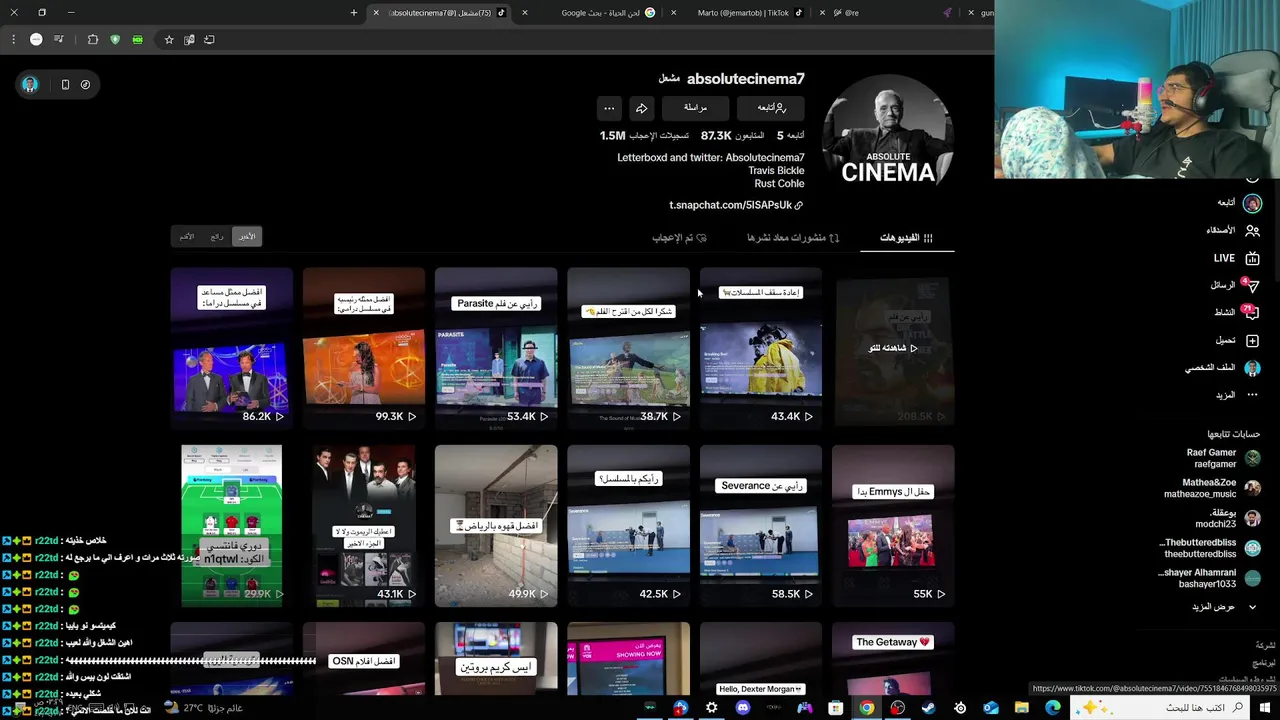Image resolution: width=1280 pixels, height=720 pixels.
Task: Open the Activity inbox icon with badge
Action: (x=1252, y=312)
